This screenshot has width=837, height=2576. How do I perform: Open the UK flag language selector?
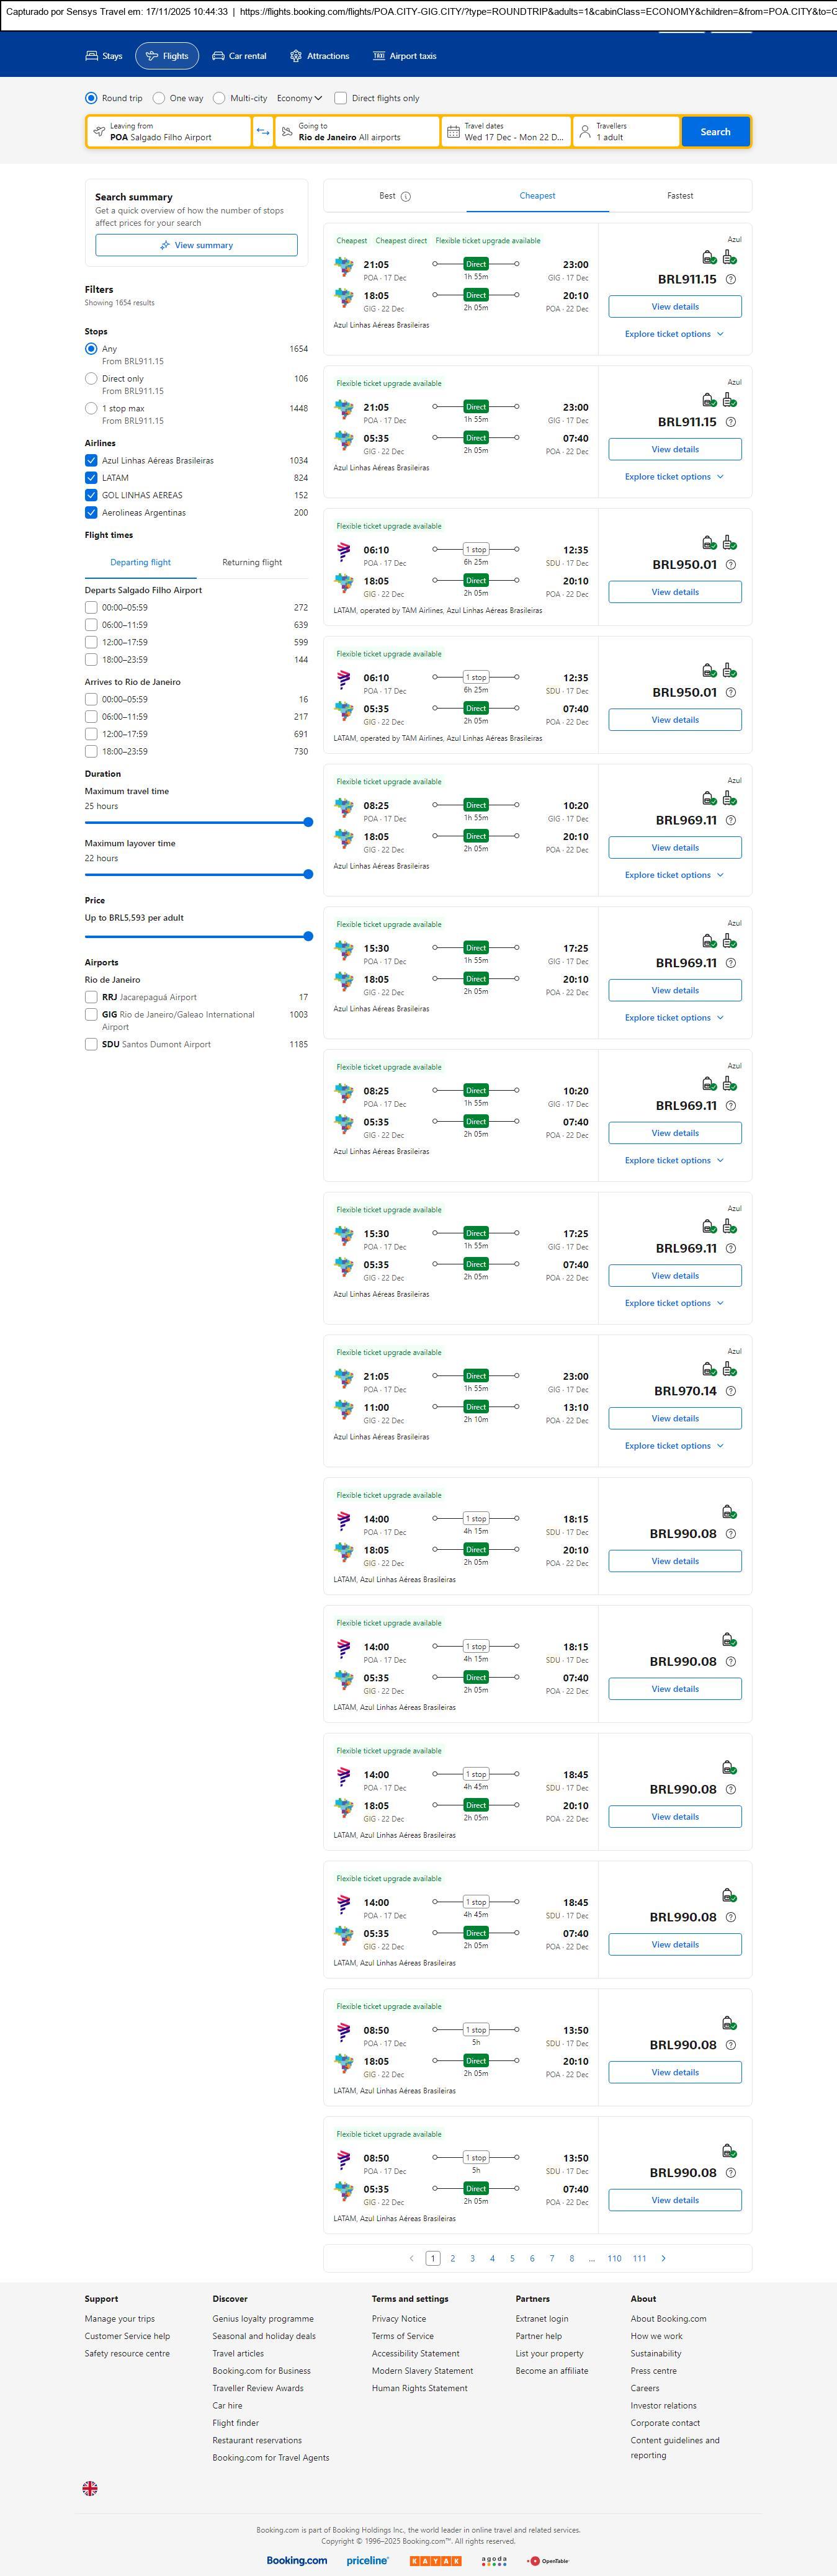(90, 2488)
